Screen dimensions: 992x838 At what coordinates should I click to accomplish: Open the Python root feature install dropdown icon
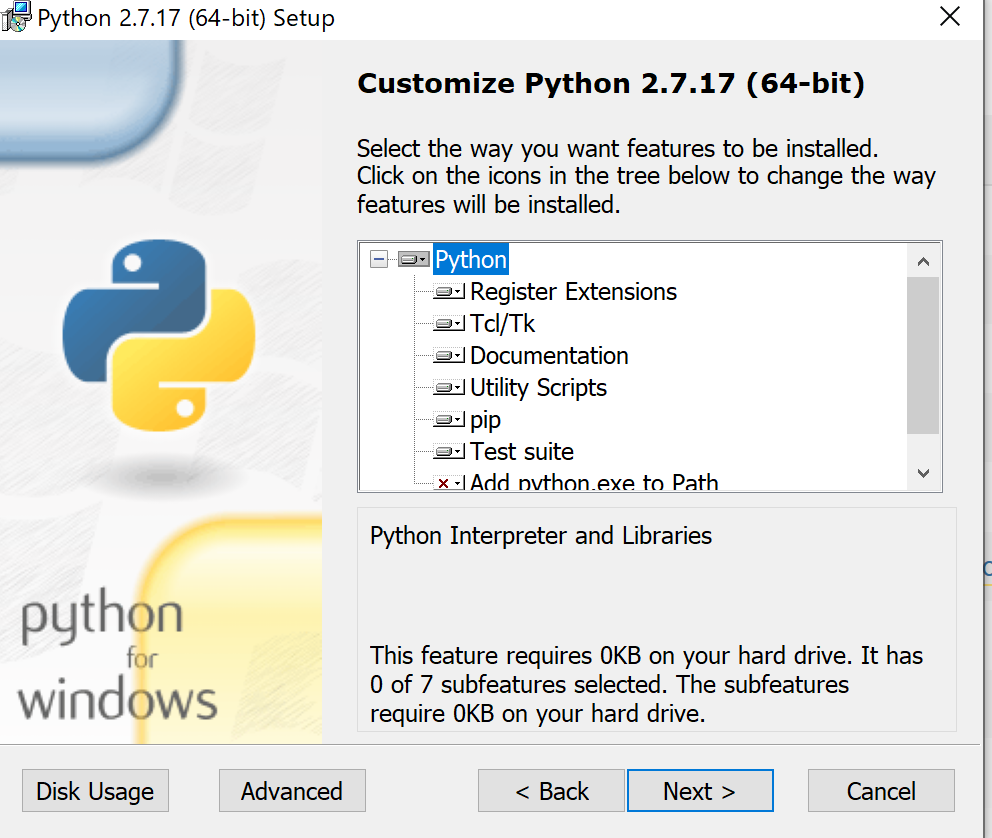[414, 259]
